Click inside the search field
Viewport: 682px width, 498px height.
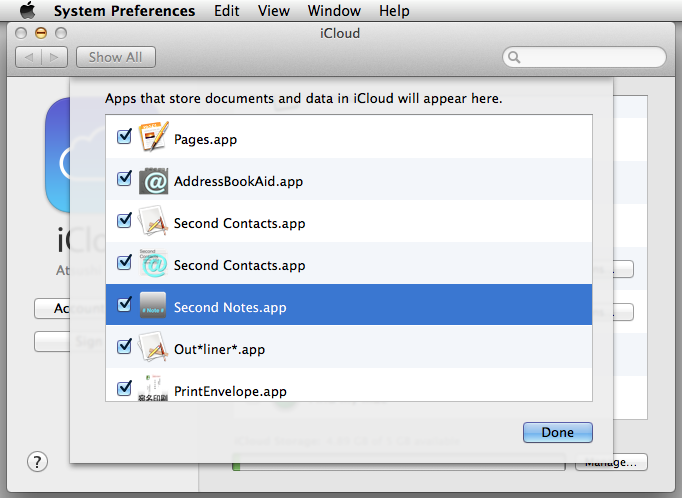click(x=584, y=57)
